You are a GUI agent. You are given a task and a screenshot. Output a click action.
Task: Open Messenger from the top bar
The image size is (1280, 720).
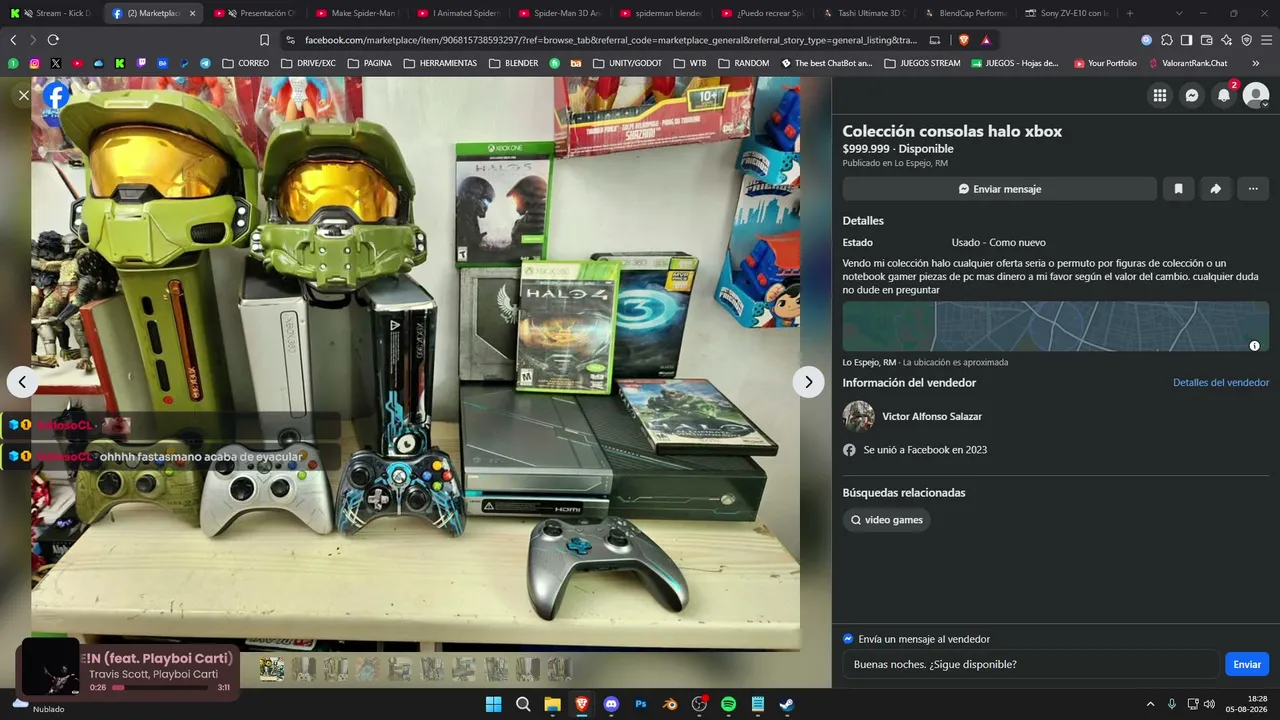point(1192,96)
